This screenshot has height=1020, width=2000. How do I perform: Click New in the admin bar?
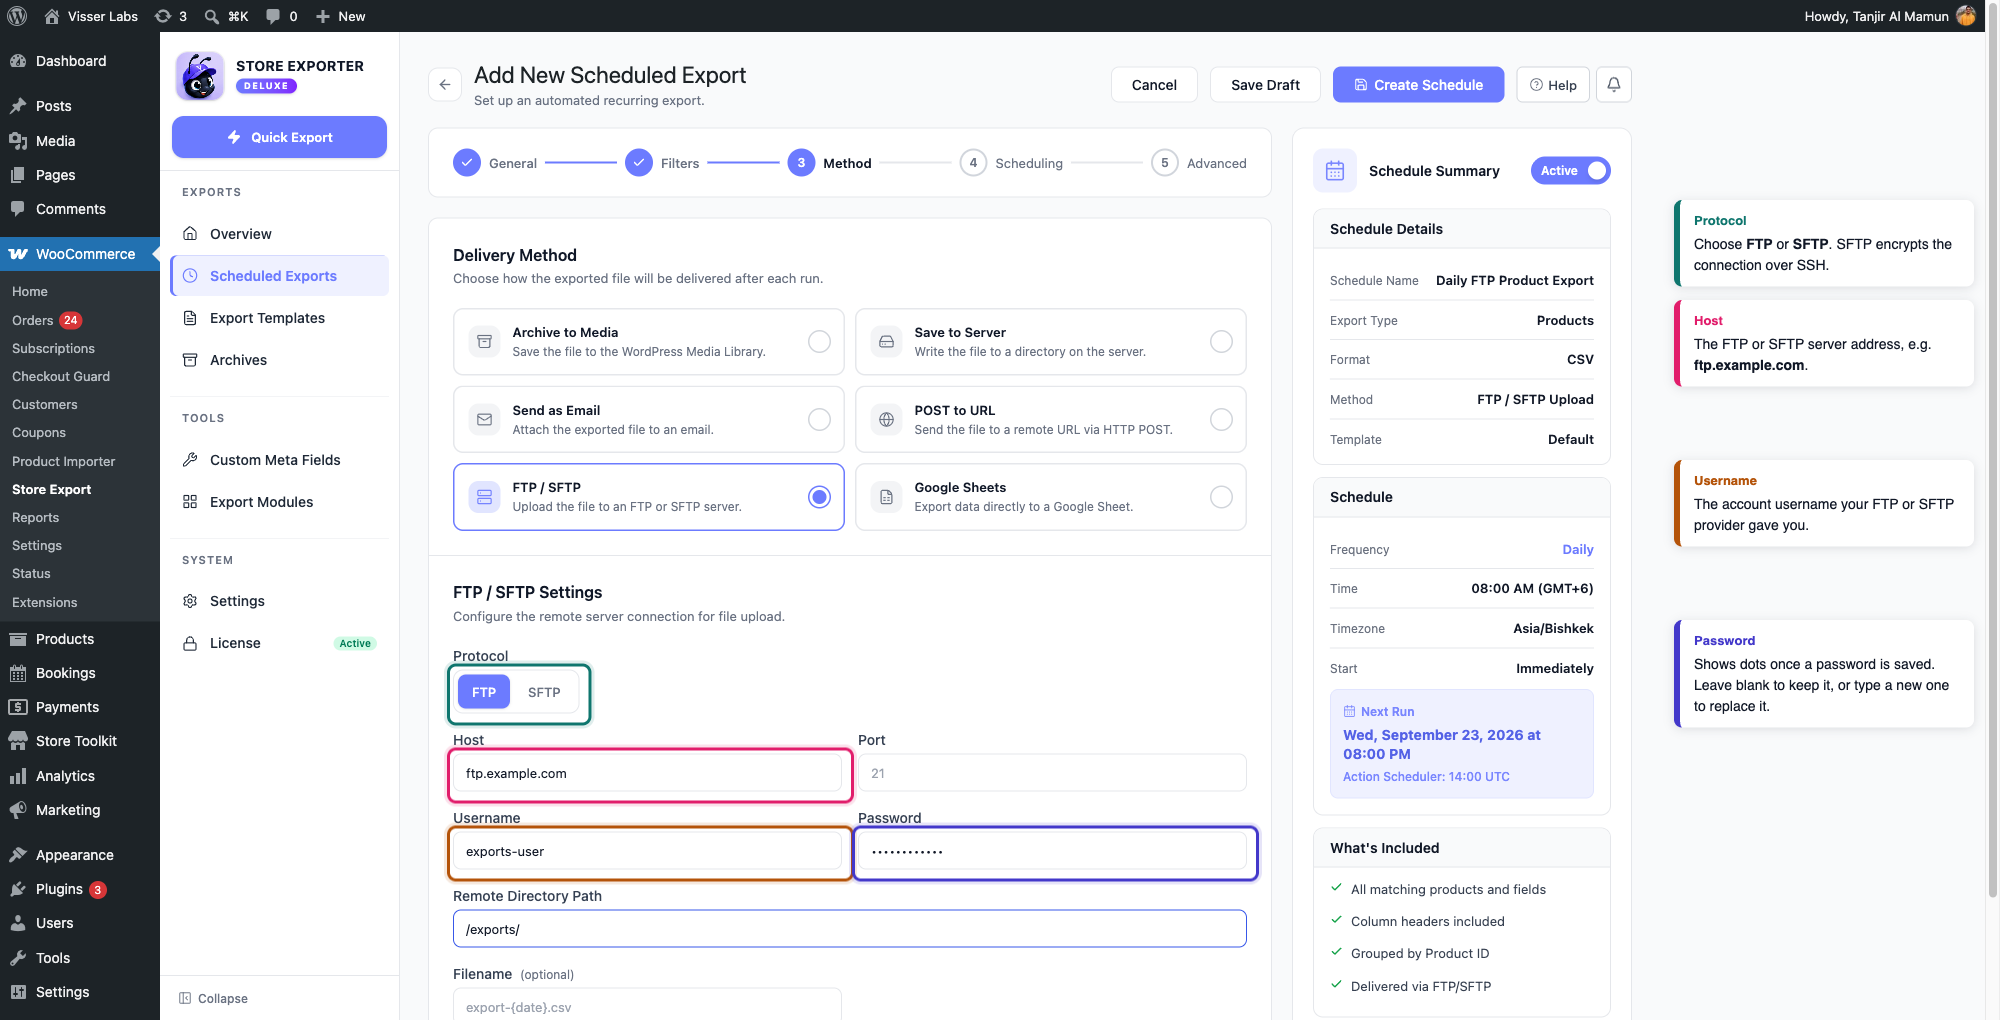coord(340,16)
